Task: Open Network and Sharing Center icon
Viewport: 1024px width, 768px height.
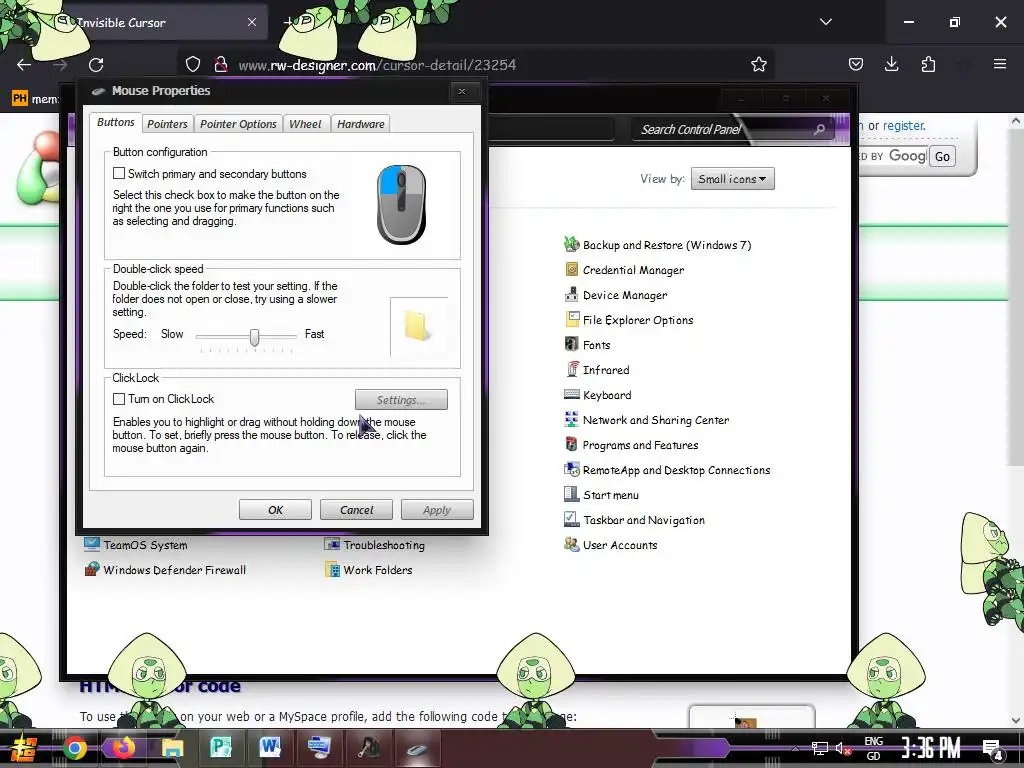Action: [571, 419]
